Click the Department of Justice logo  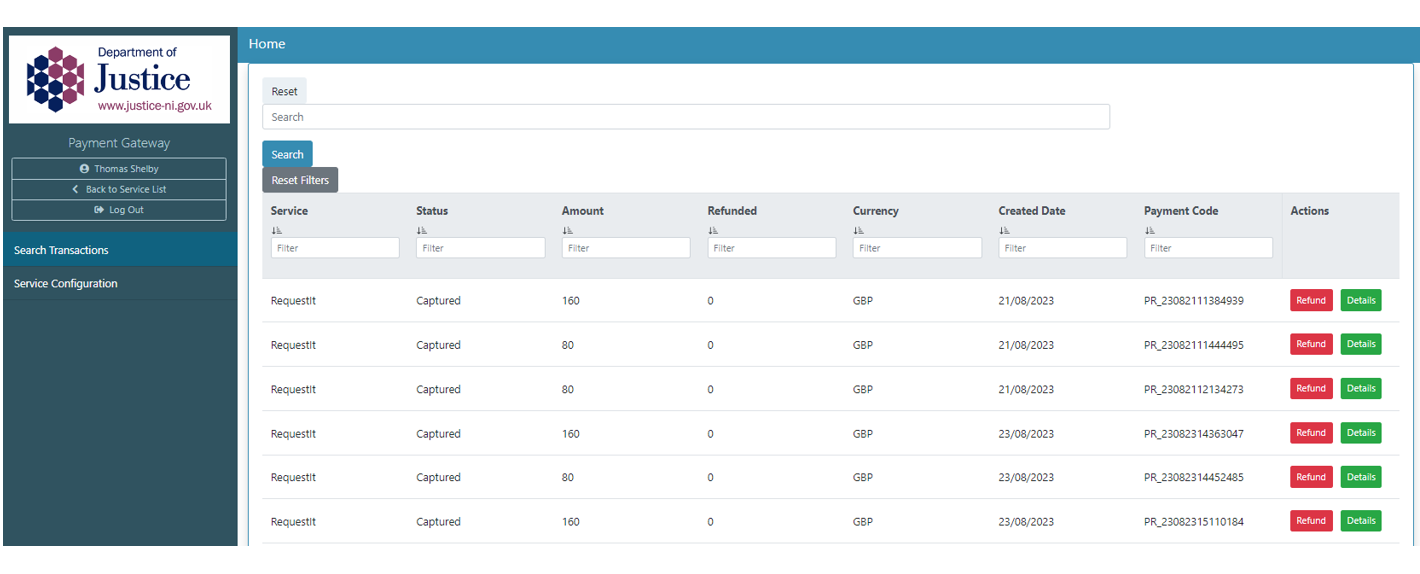tap(119, 80)
